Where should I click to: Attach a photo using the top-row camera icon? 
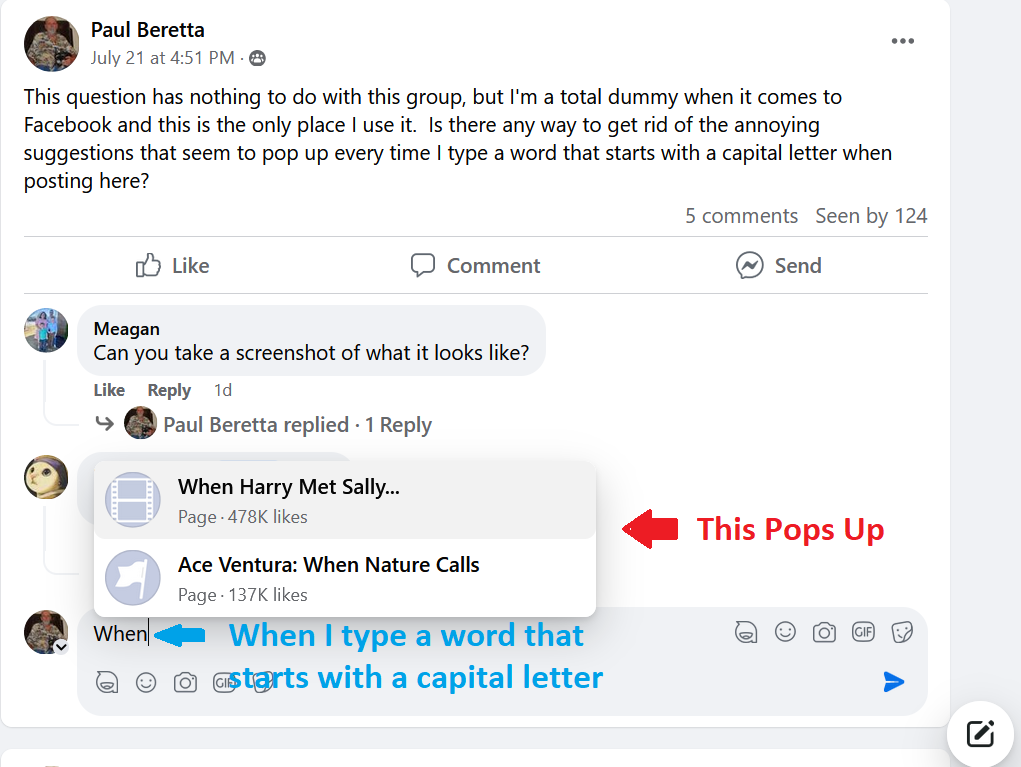[824, 632]
